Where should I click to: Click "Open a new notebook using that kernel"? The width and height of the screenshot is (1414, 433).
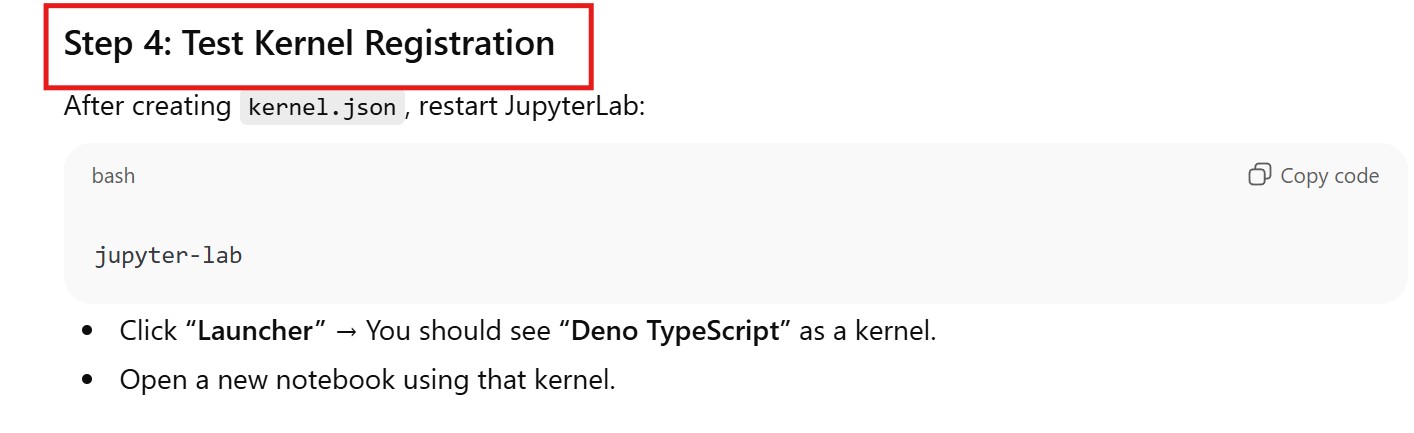coord(367,380)
